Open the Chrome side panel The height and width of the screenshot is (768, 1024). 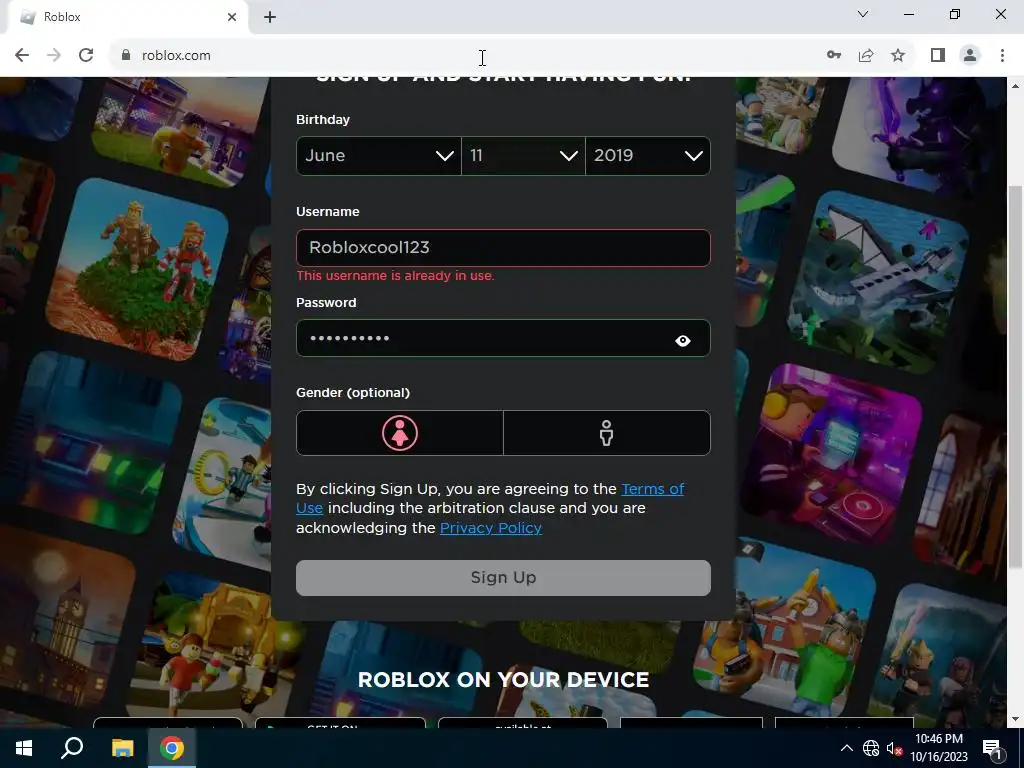(938, 56)
